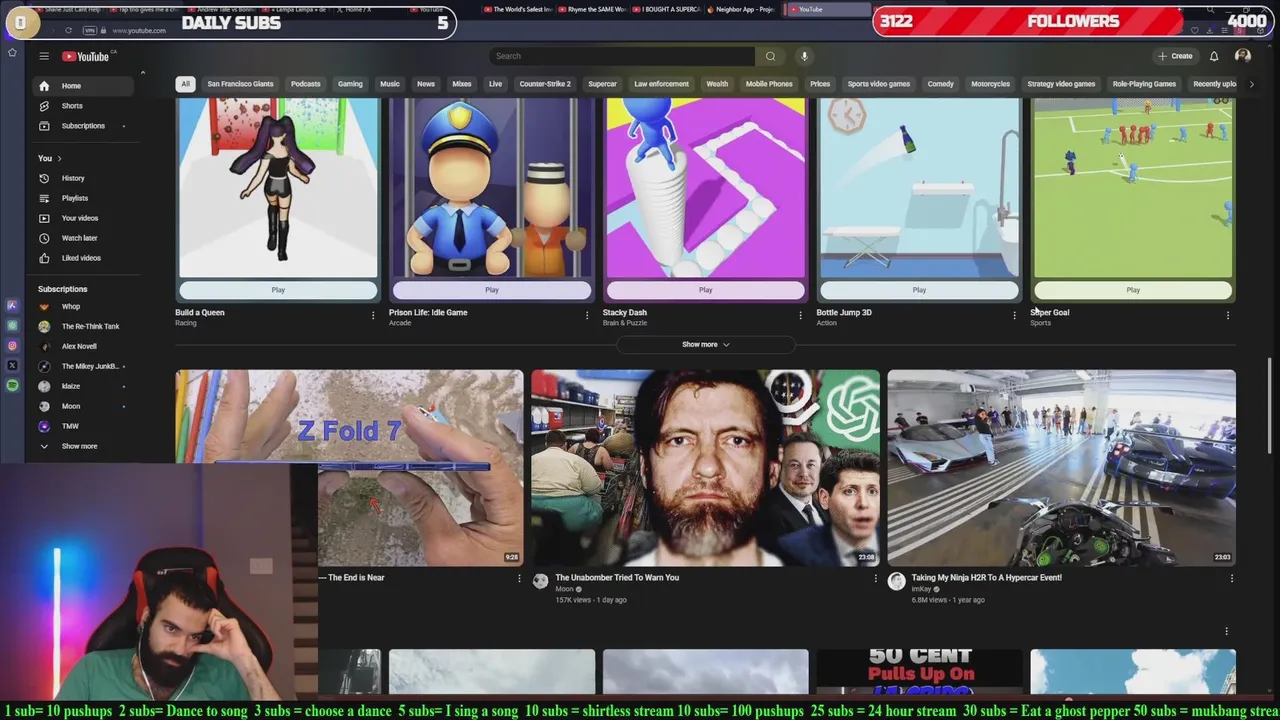Screen dimensions: 1280x720
Task: Select the Counter-Strike 2 chip
Action: [545, 84]
